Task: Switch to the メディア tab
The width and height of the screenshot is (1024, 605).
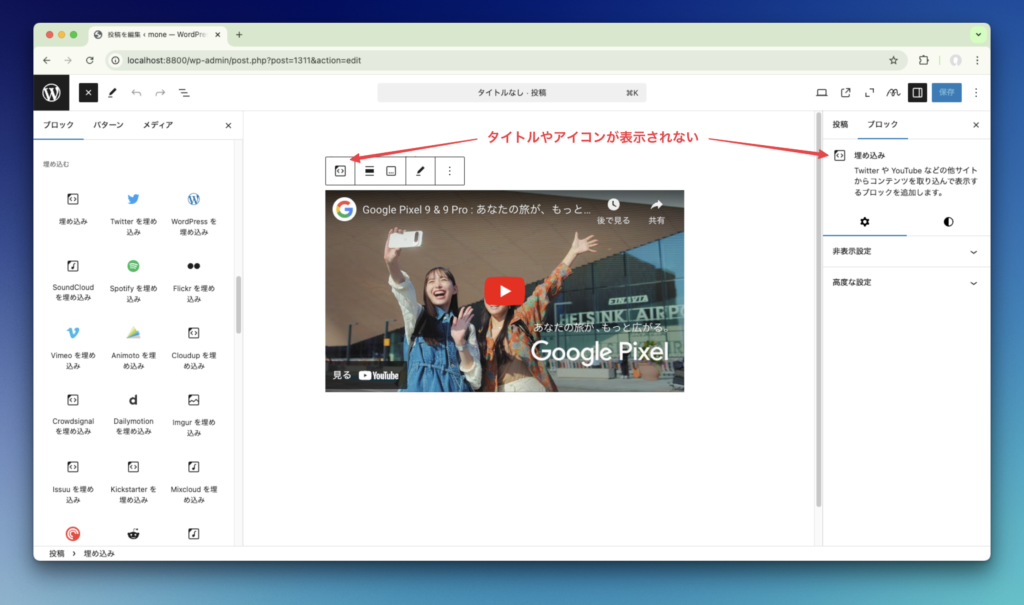Action: (158, 125)
